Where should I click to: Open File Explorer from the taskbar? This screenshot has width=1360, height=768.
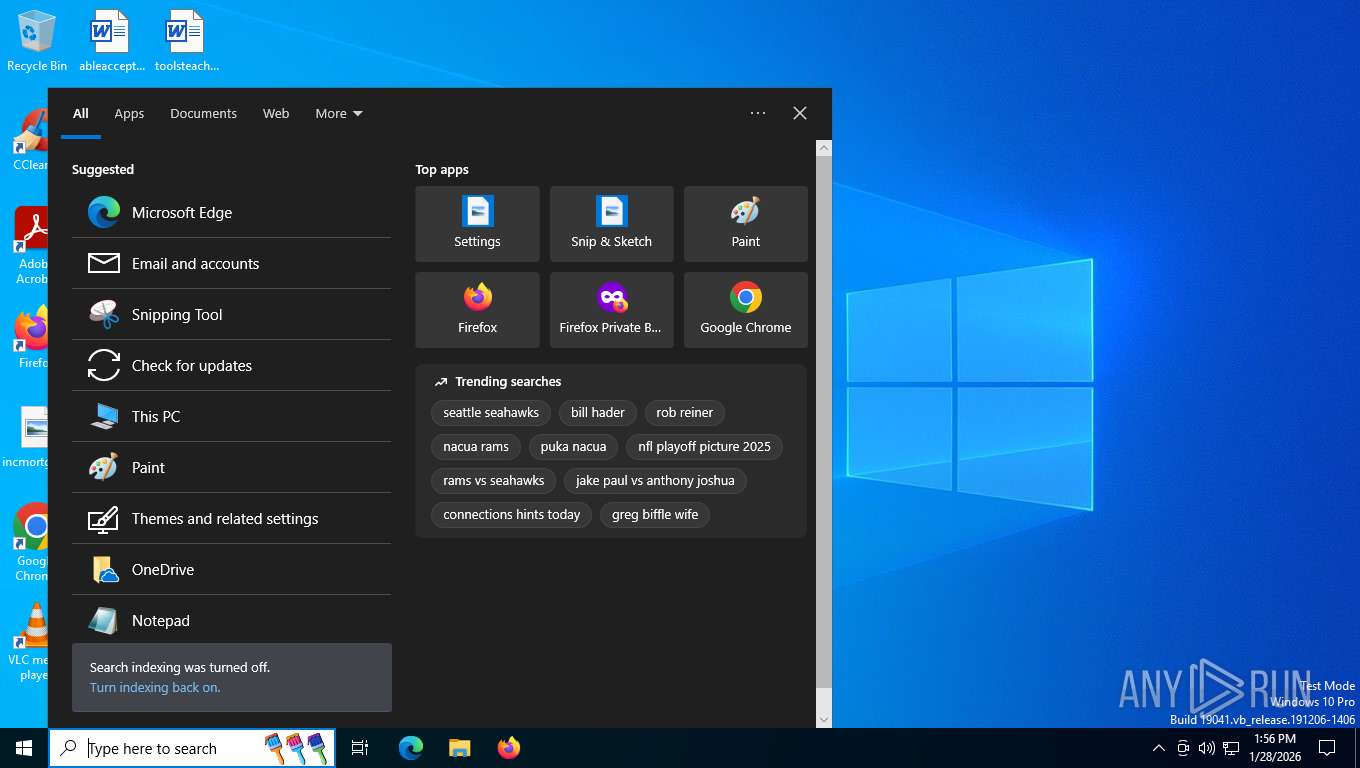tap(460, 748)
